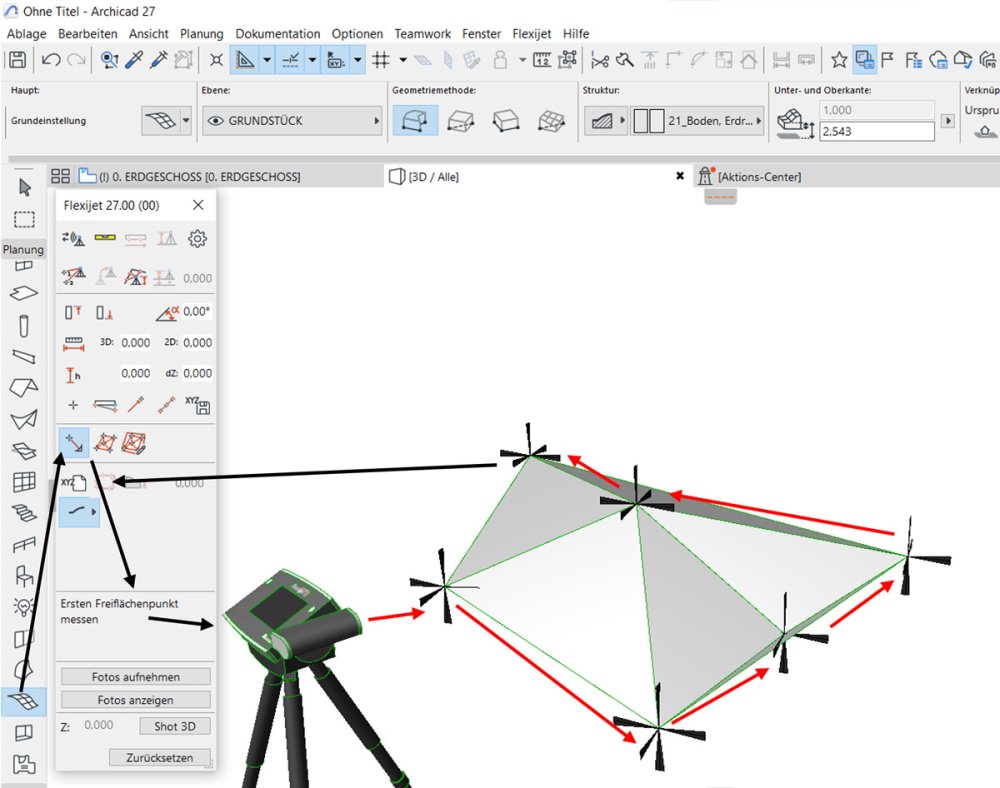This screenshot has height=788, width=1000.
Task: Select the Stair tool in the toolbox
Action: tap(24, 513)
